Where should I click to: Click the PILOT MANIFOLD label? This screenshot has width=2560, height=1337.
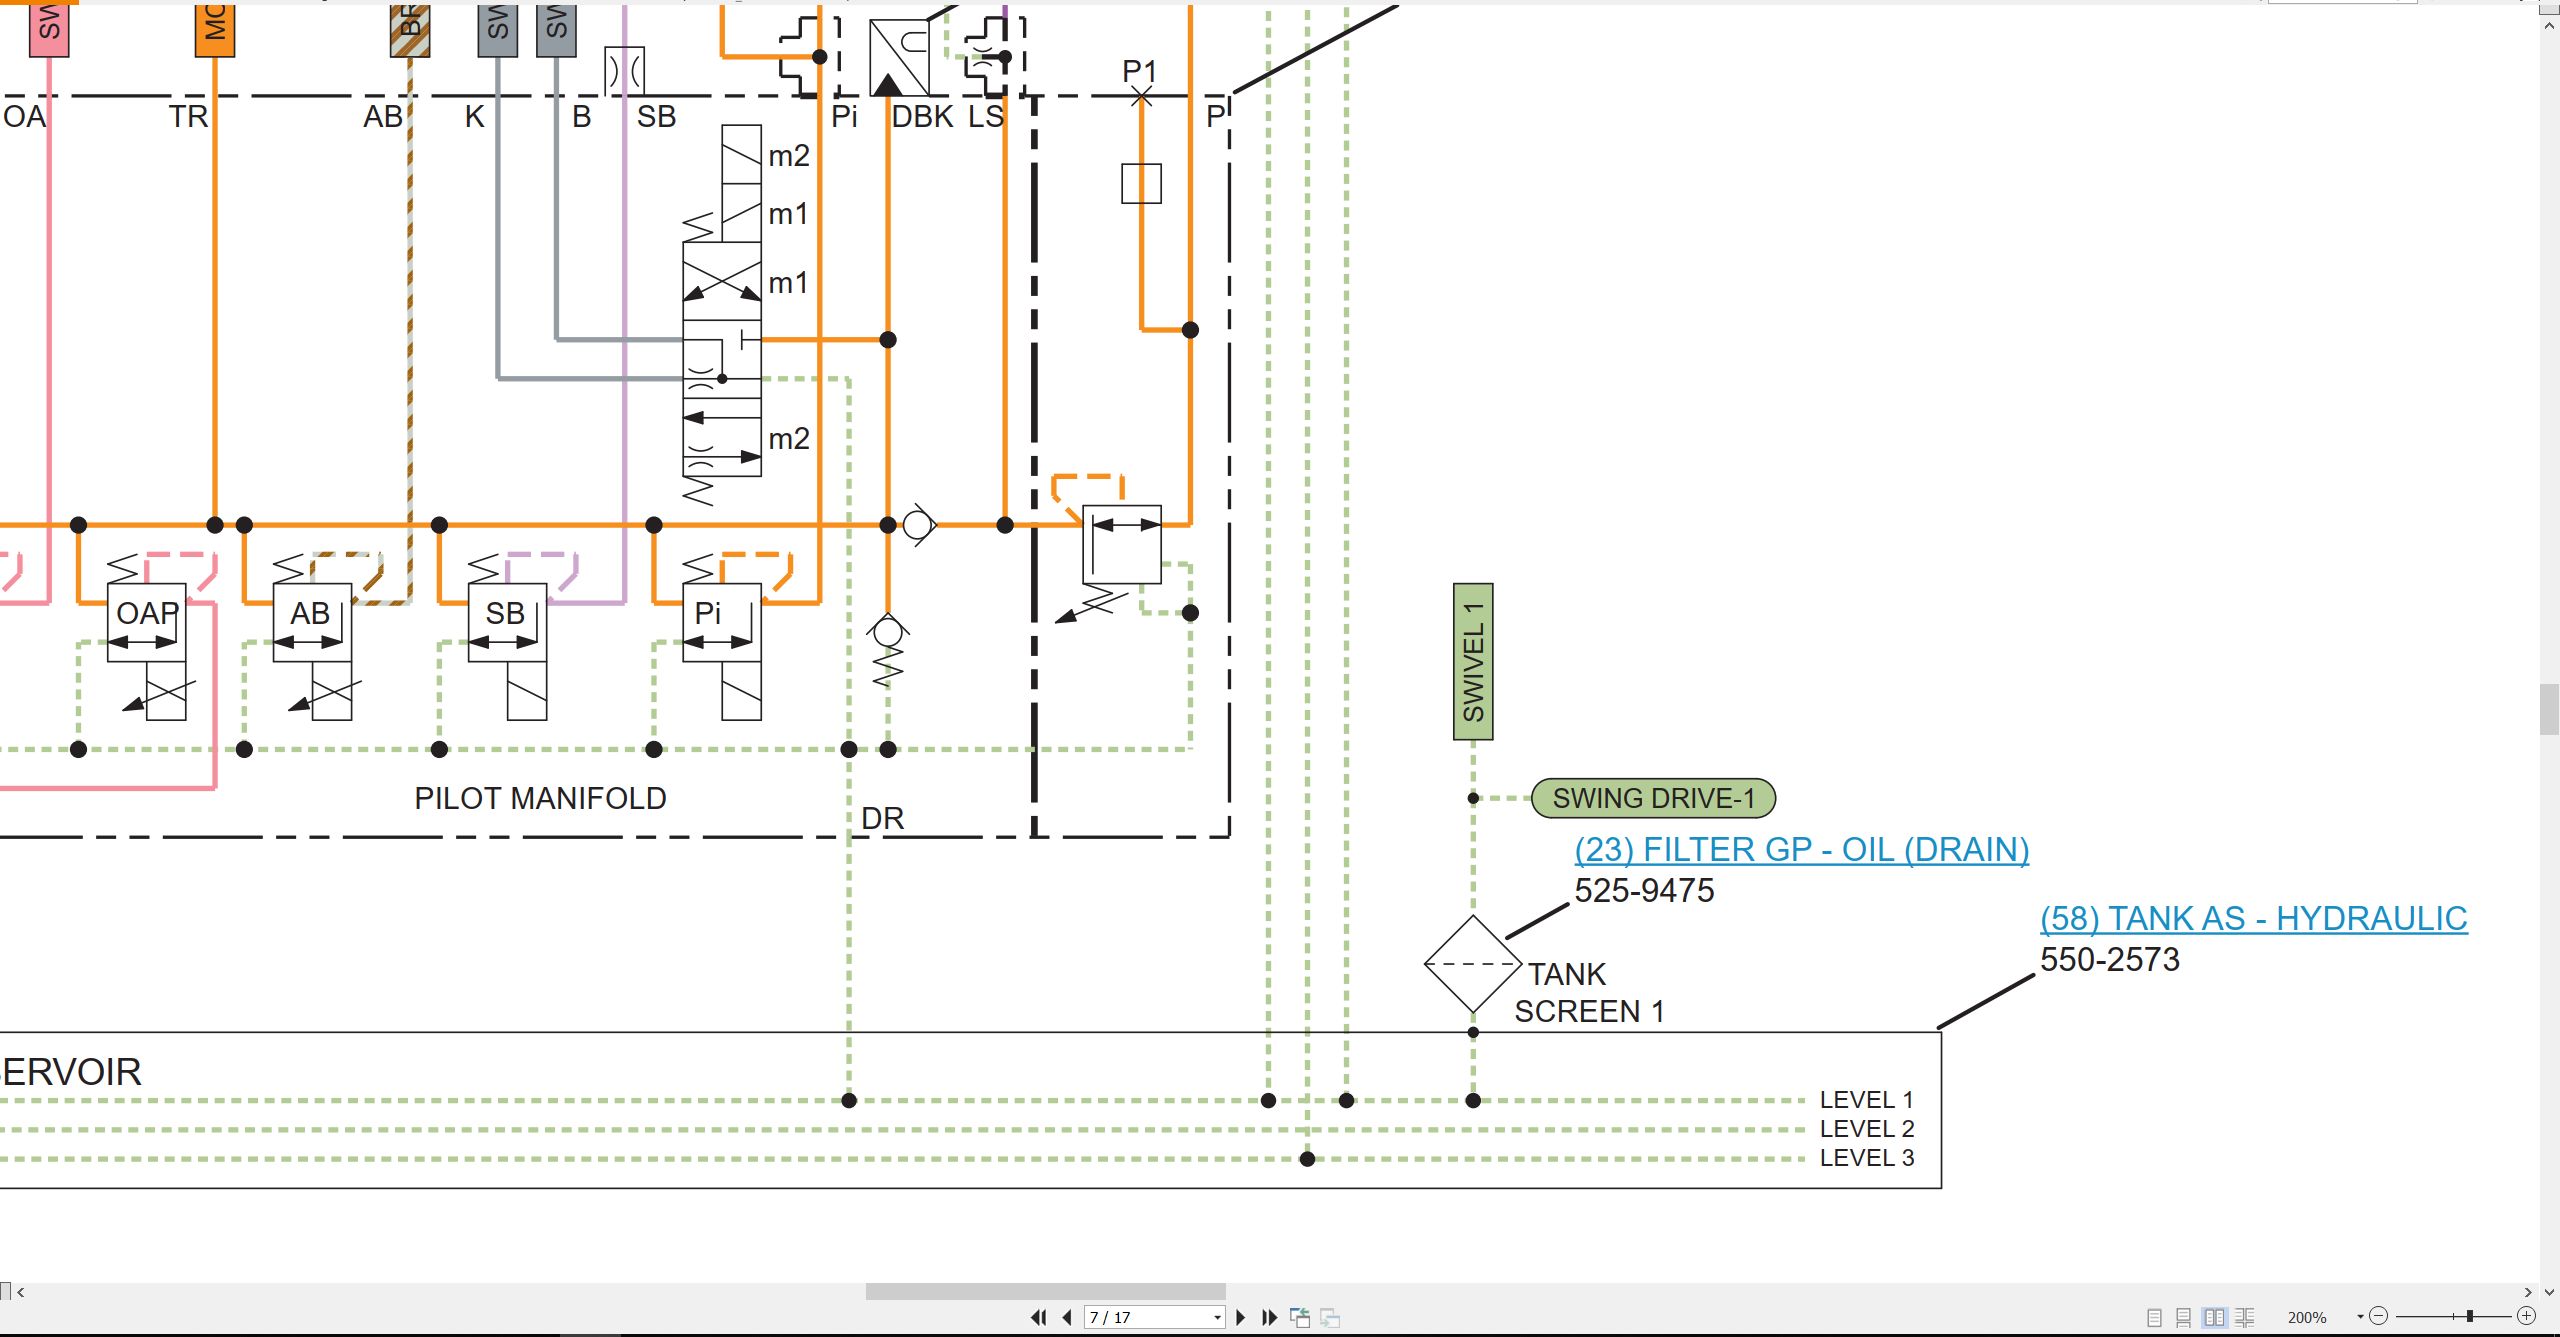(x=540, y=798)
